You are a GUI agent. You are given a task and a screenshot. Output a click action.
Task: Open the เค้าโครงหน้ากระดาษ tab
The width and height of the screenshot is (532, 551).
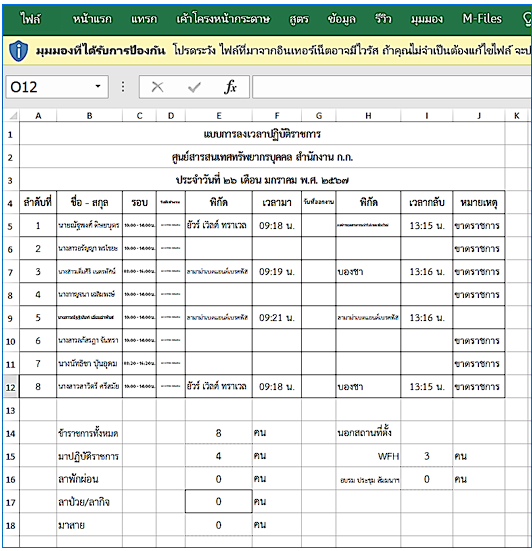coord(223,19)
